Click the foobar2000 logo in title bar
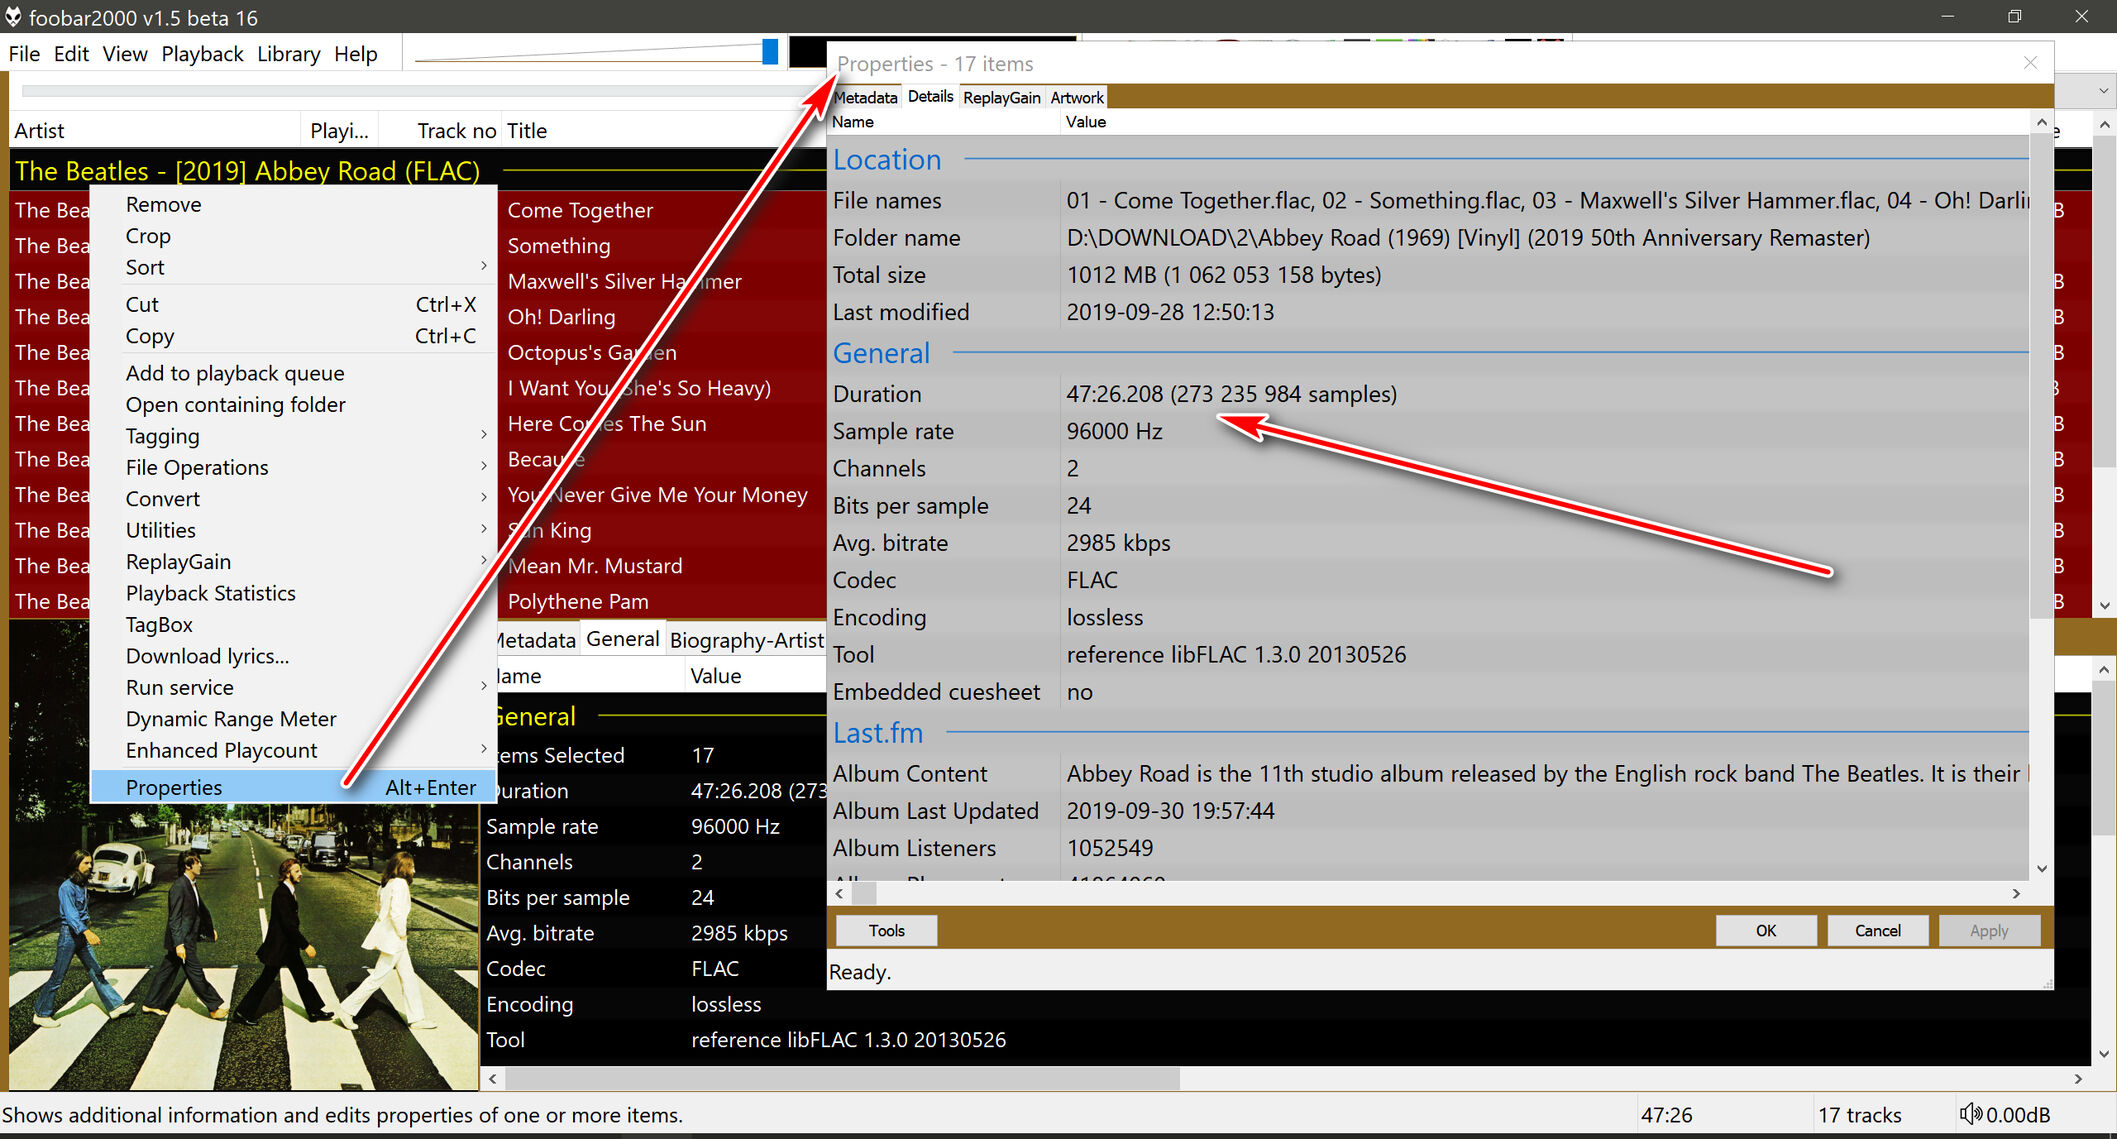This screenshot has height=1139, width=2117. pyautogui.click(x=13, y=17)
